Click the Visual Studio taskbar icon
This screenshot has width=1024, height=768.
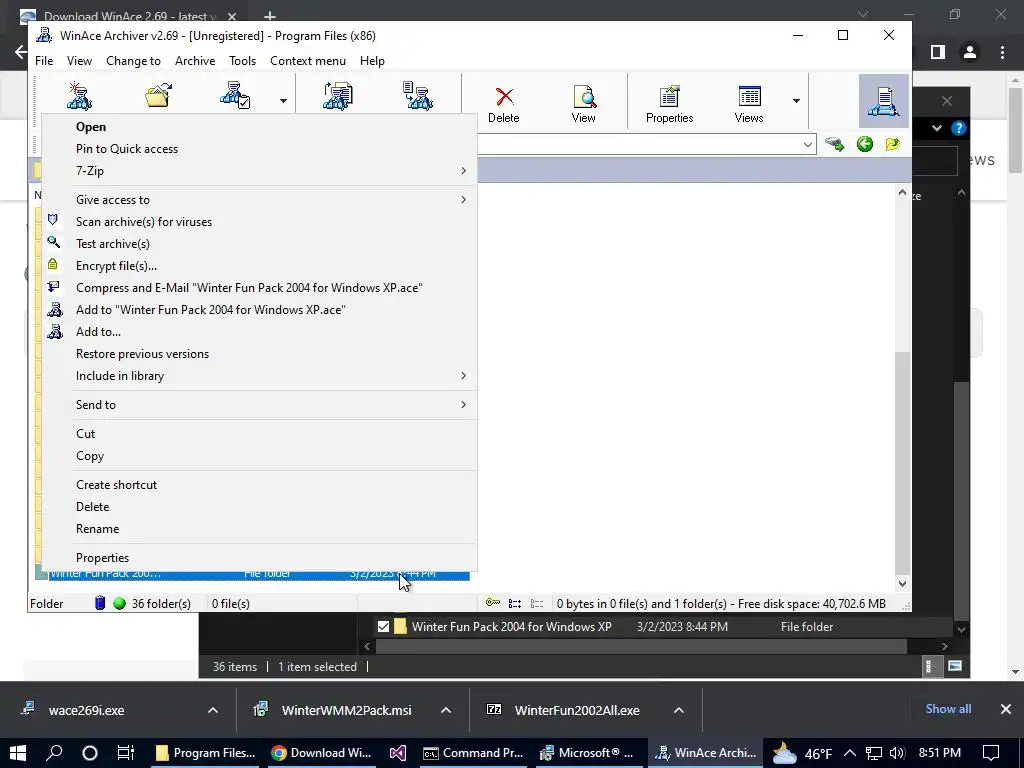397,753
